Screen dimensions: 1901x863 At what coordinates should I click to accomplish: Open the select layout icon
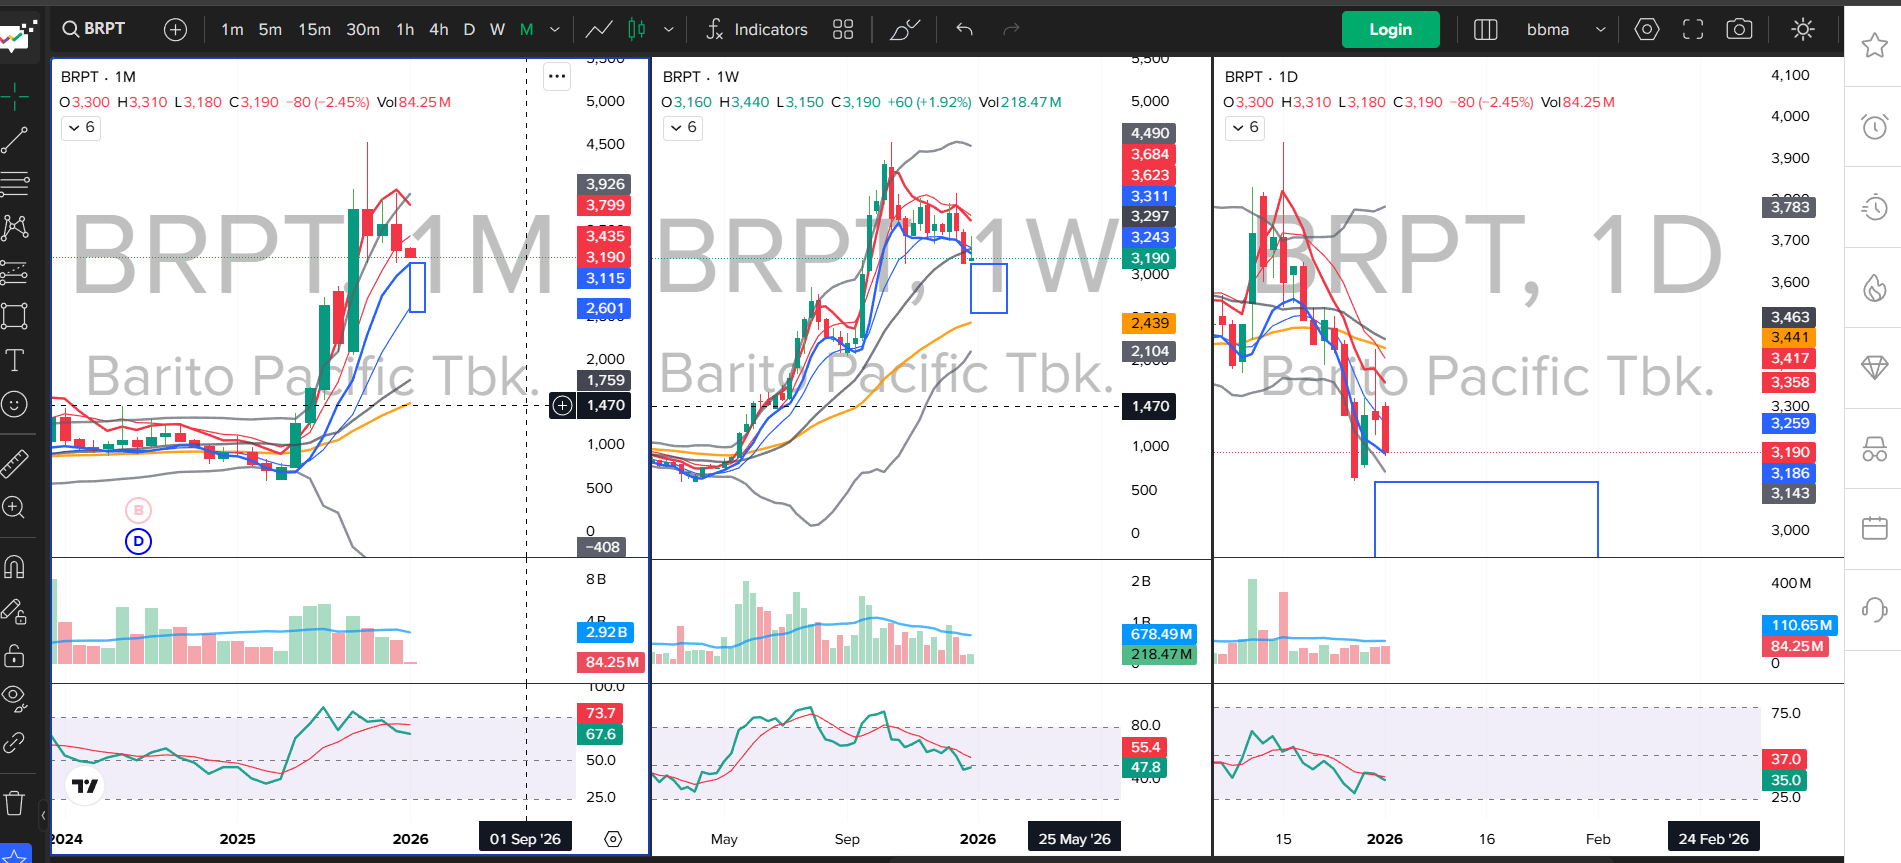[x=1485, y=29]
